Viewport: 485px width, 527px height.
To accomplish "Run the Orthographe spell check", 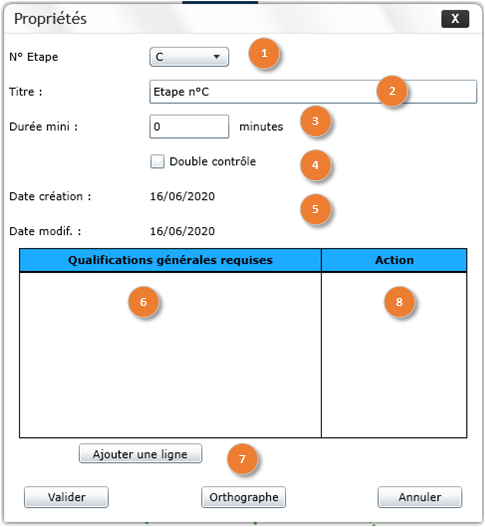I will 243,497.
